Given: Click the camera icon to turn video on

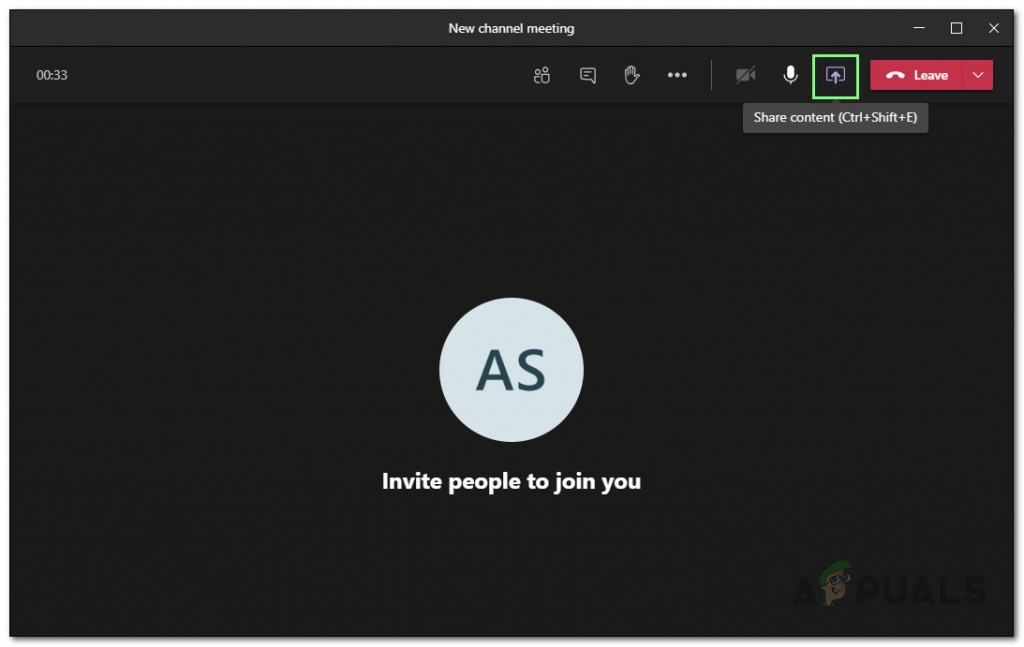Looking at the screenshot, I should tap(746, 75).
